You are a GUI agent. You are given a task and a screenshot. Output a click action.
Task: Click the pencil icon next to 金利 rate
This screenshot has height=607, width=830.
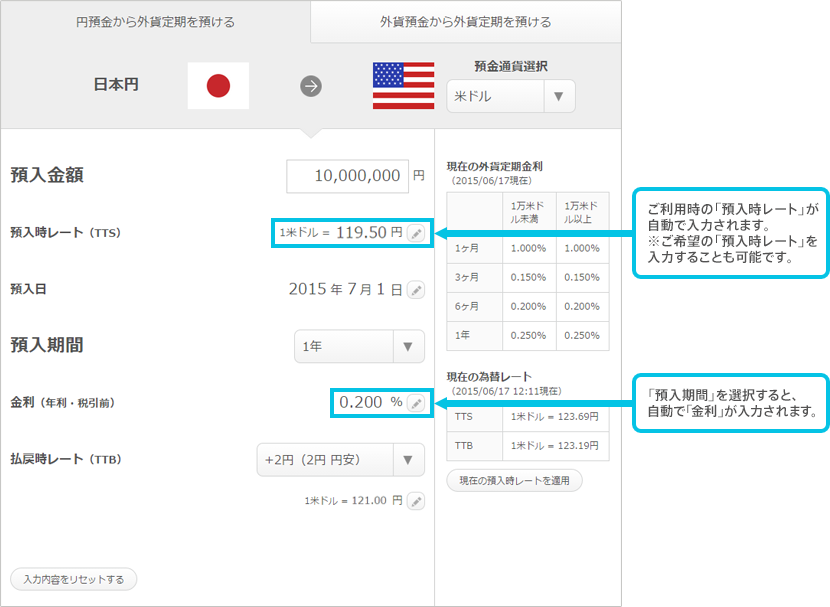(416, 403)
